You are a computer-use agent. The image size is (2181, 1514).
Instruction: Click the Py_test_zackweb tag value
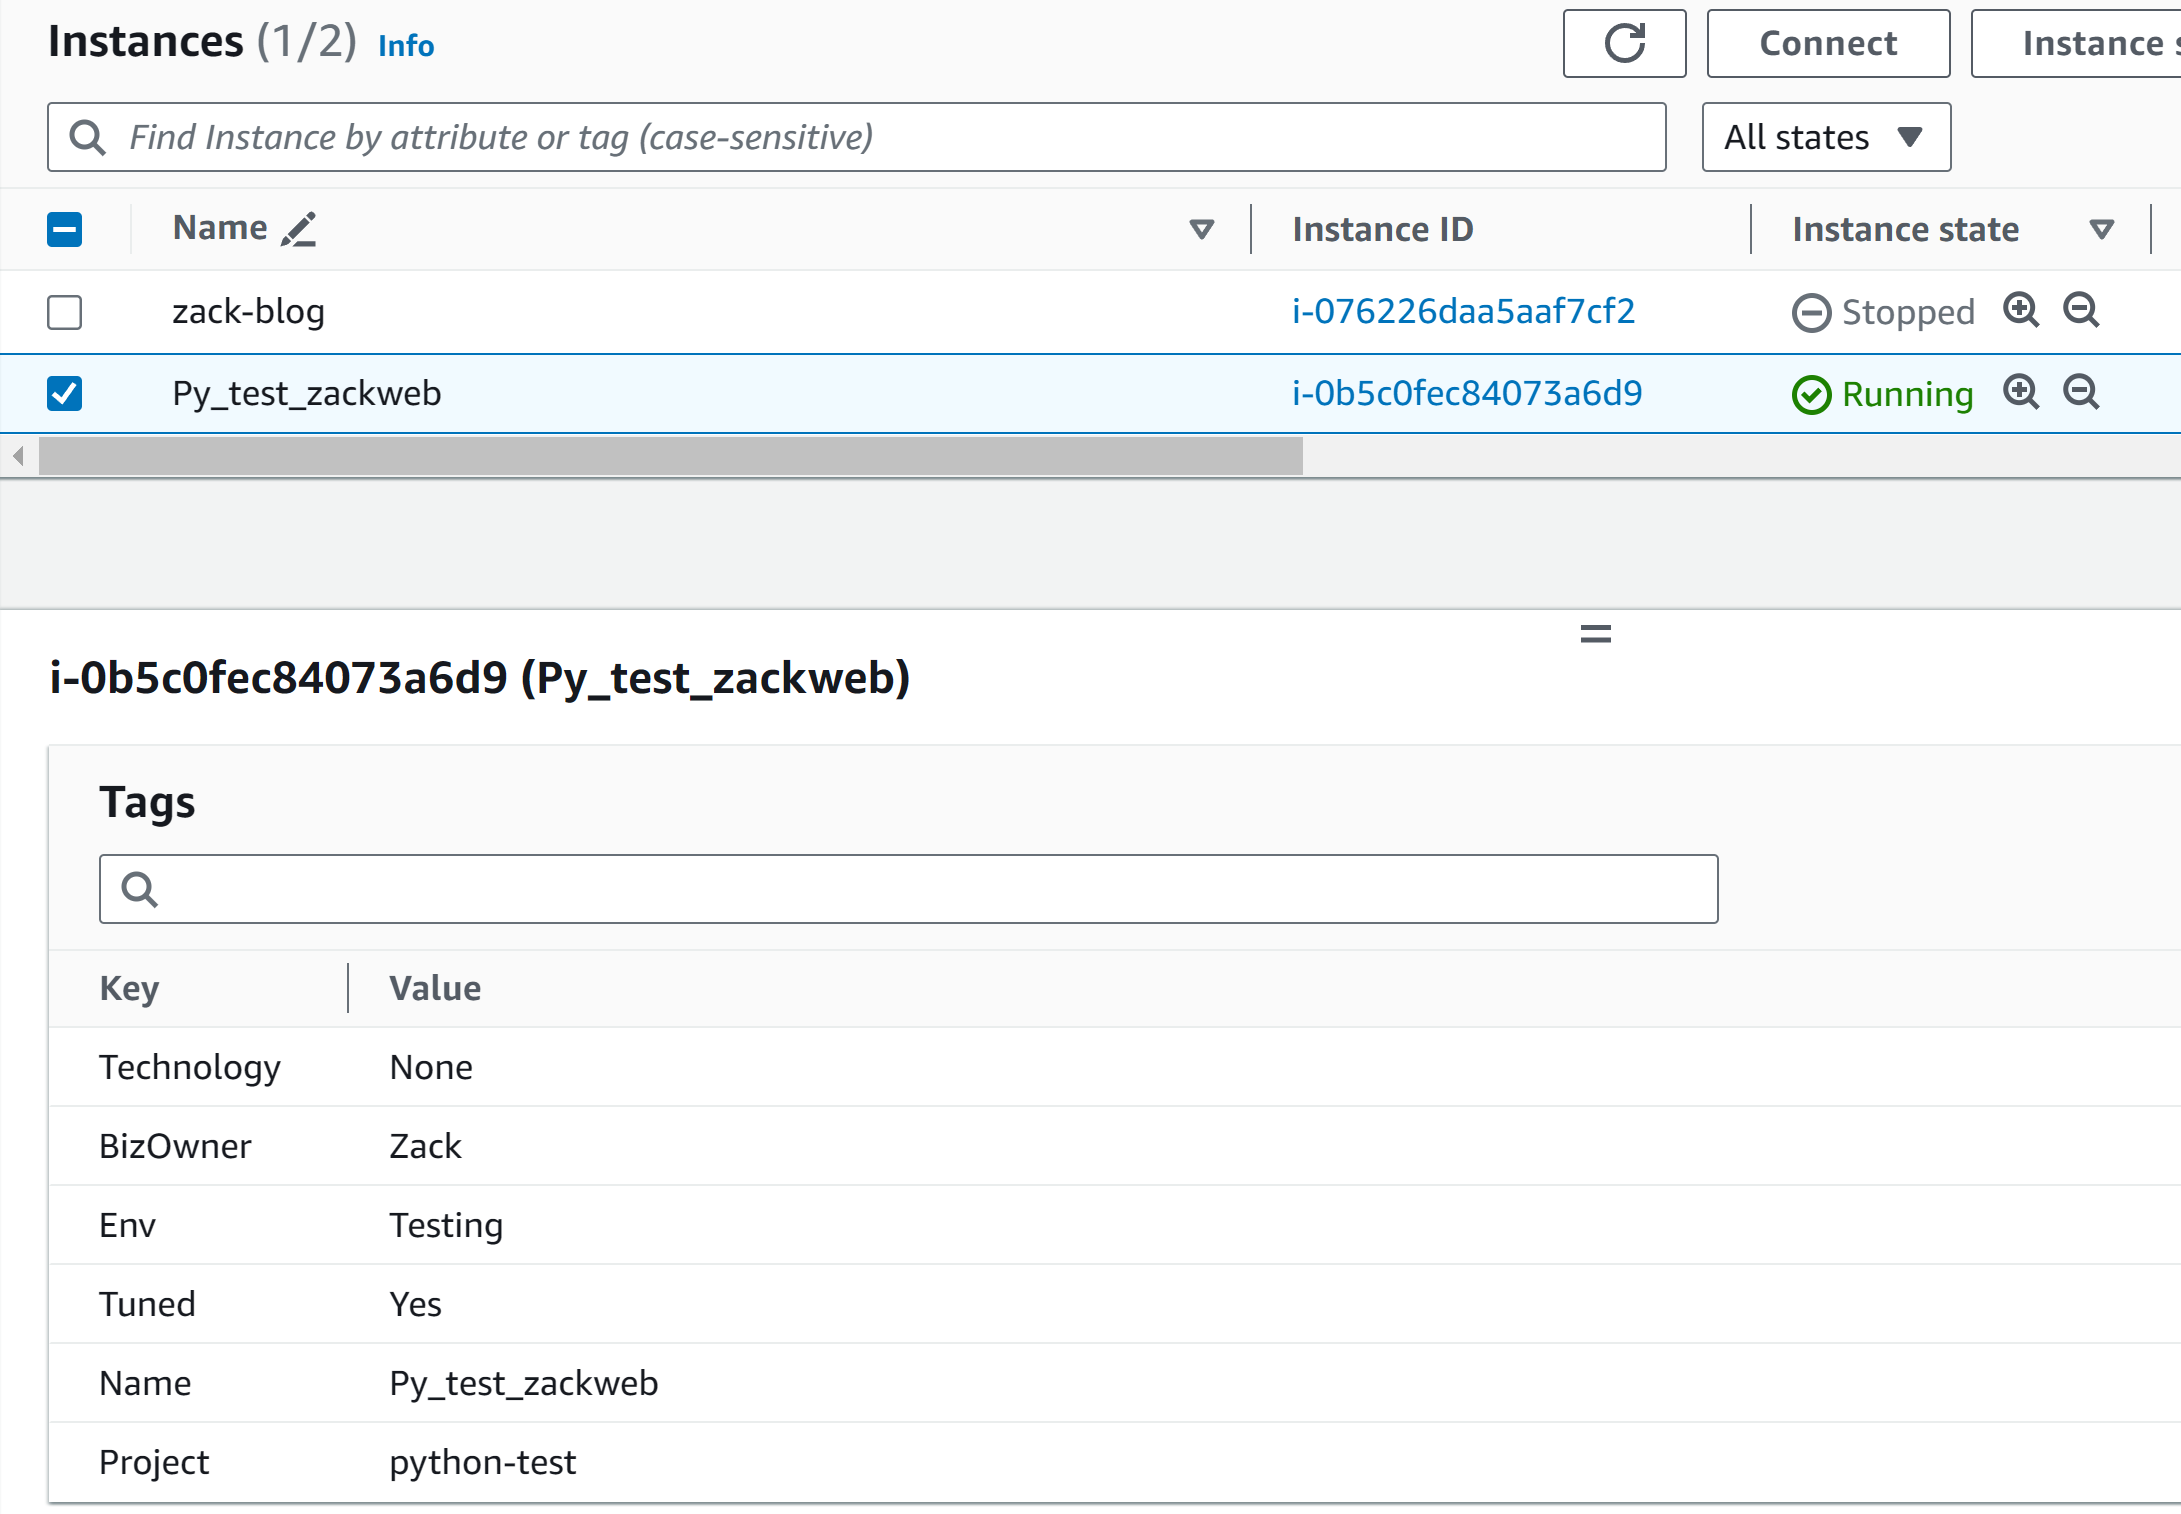click(524, 1383)
